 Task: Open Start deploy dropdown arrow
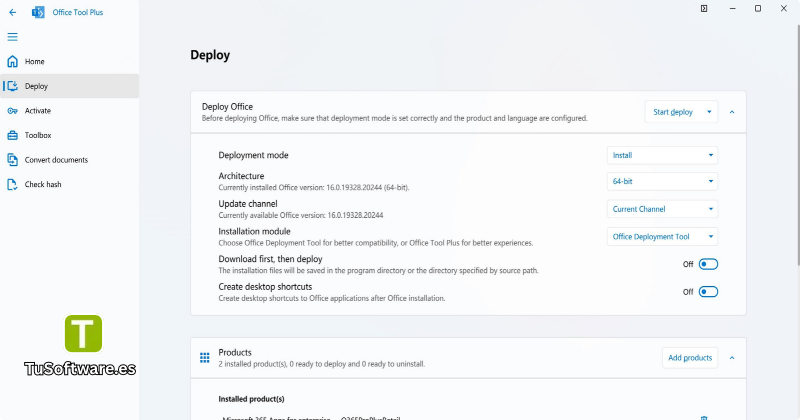(709, 112)
